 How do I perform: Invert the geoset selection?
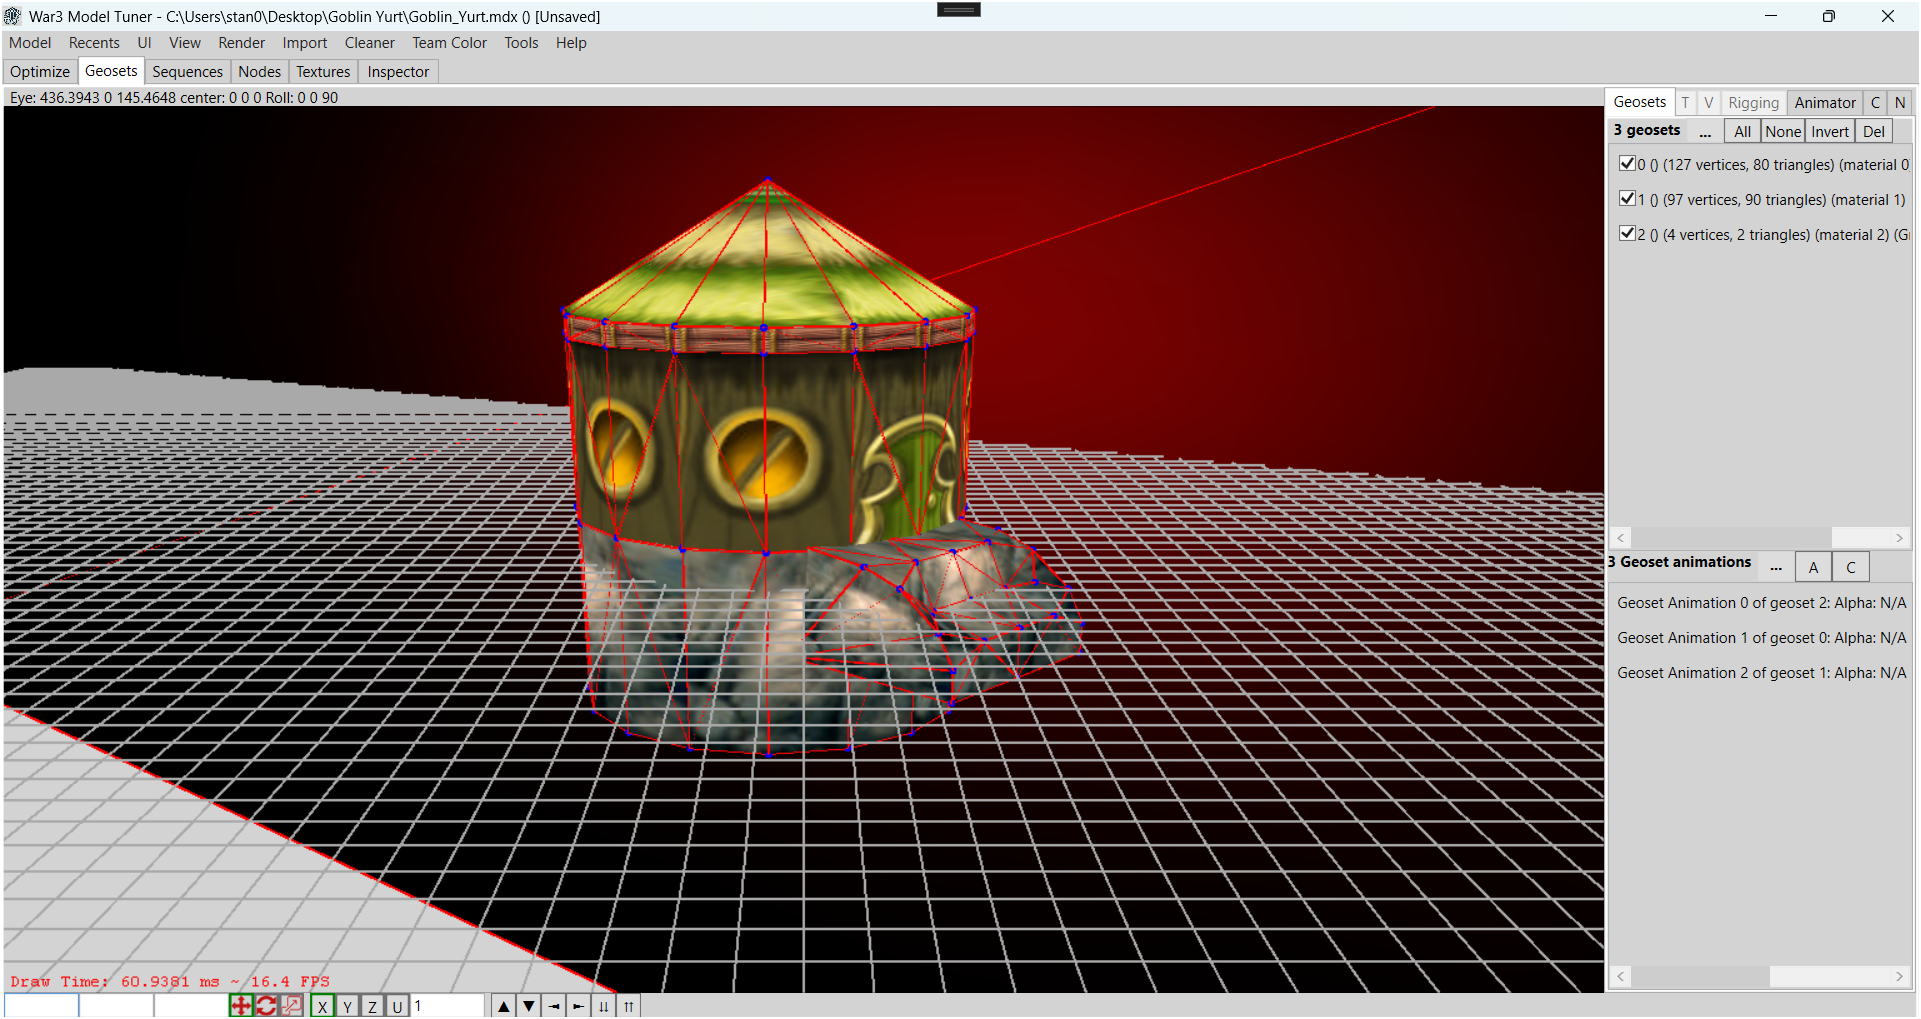[1830, 132]
